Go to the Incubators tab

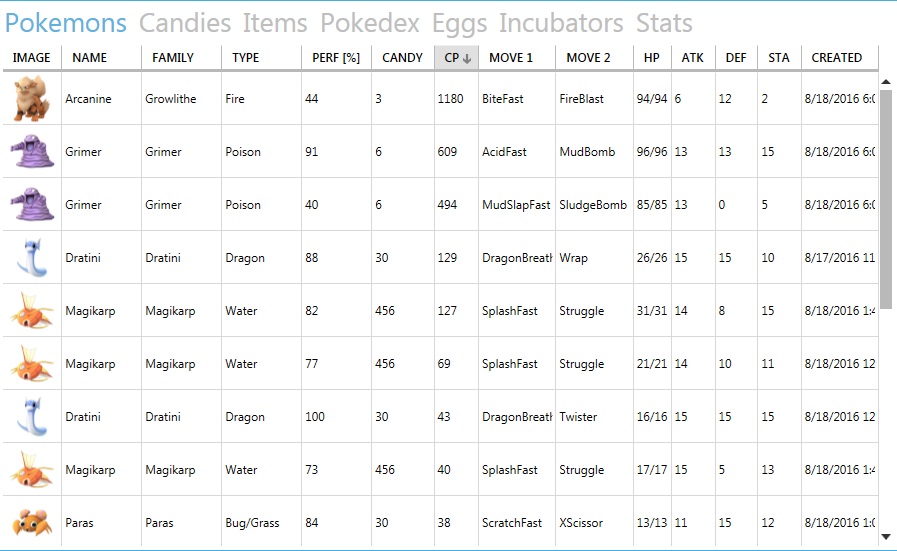click(561, 23)
